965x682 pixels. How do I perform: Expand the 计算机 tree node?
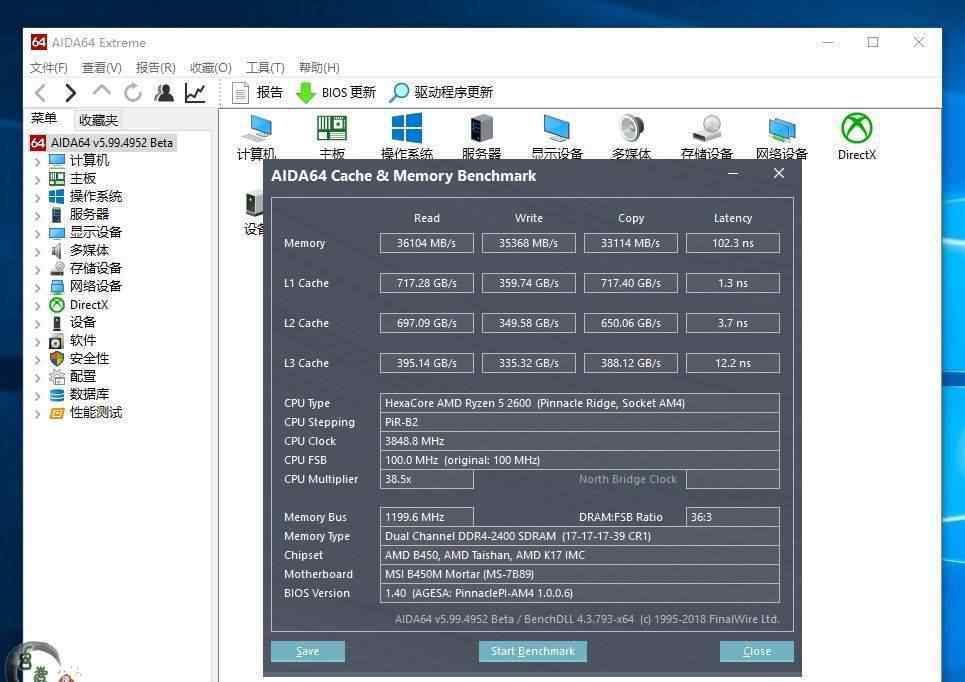click(x=38, y=161)
